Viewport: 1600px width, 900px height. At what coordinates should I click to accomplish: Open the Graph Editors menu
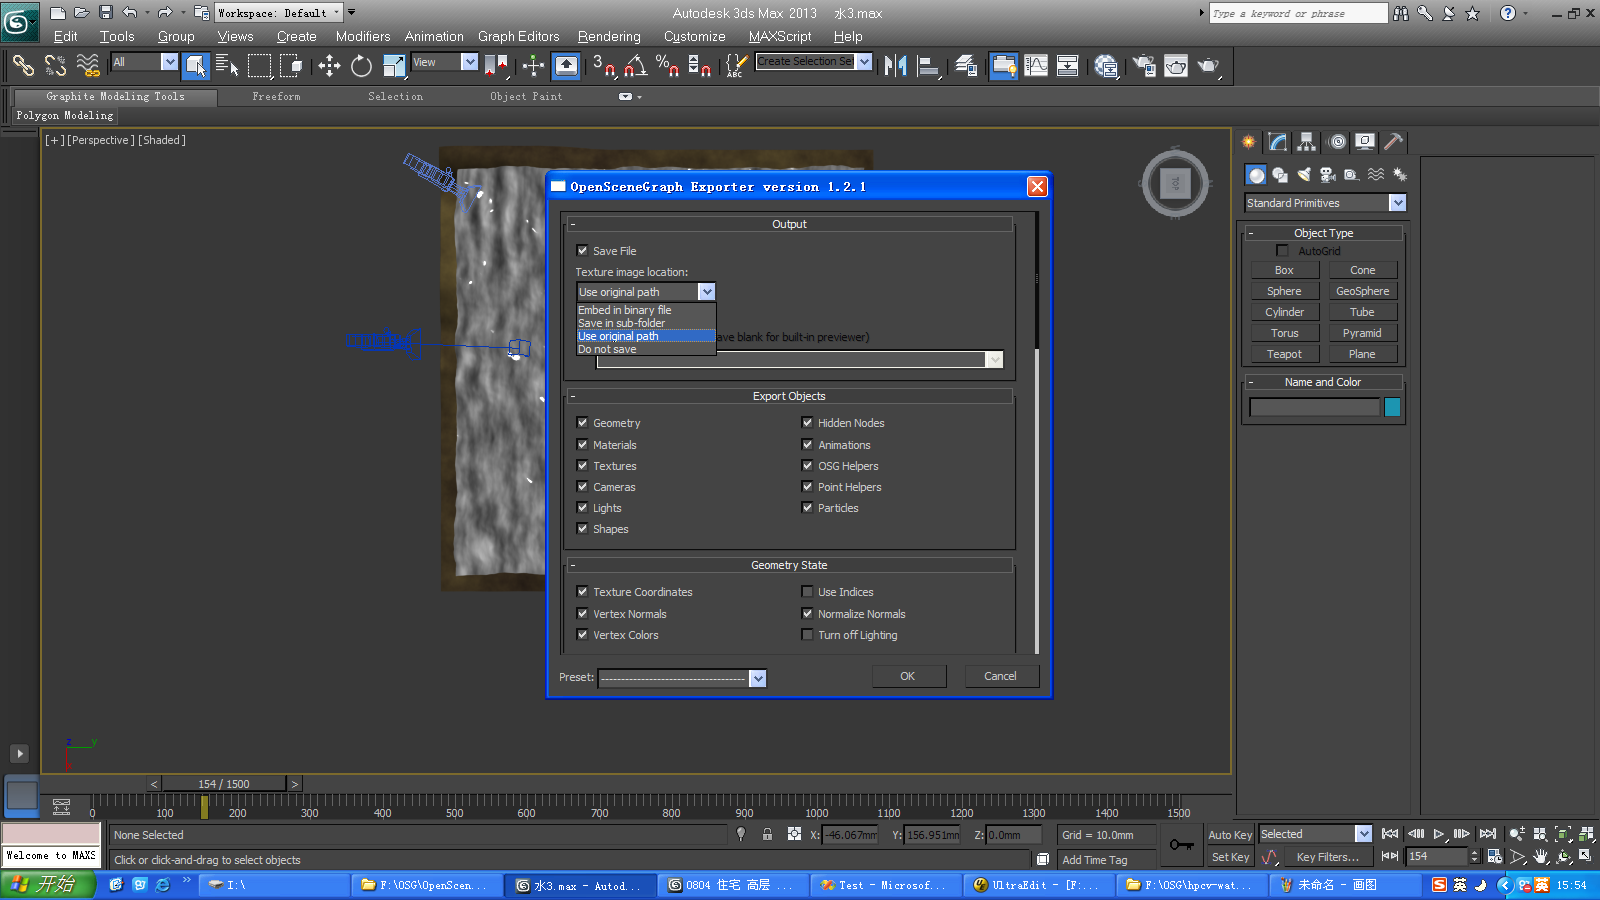pyautogui.click(x=518, y=36)
